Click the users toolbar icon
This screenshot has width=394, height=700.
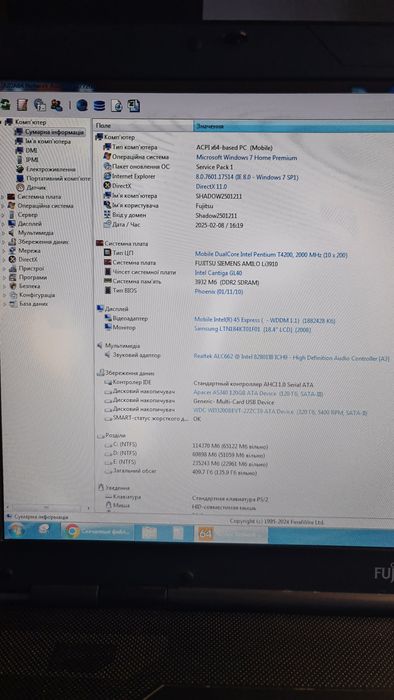57,105
